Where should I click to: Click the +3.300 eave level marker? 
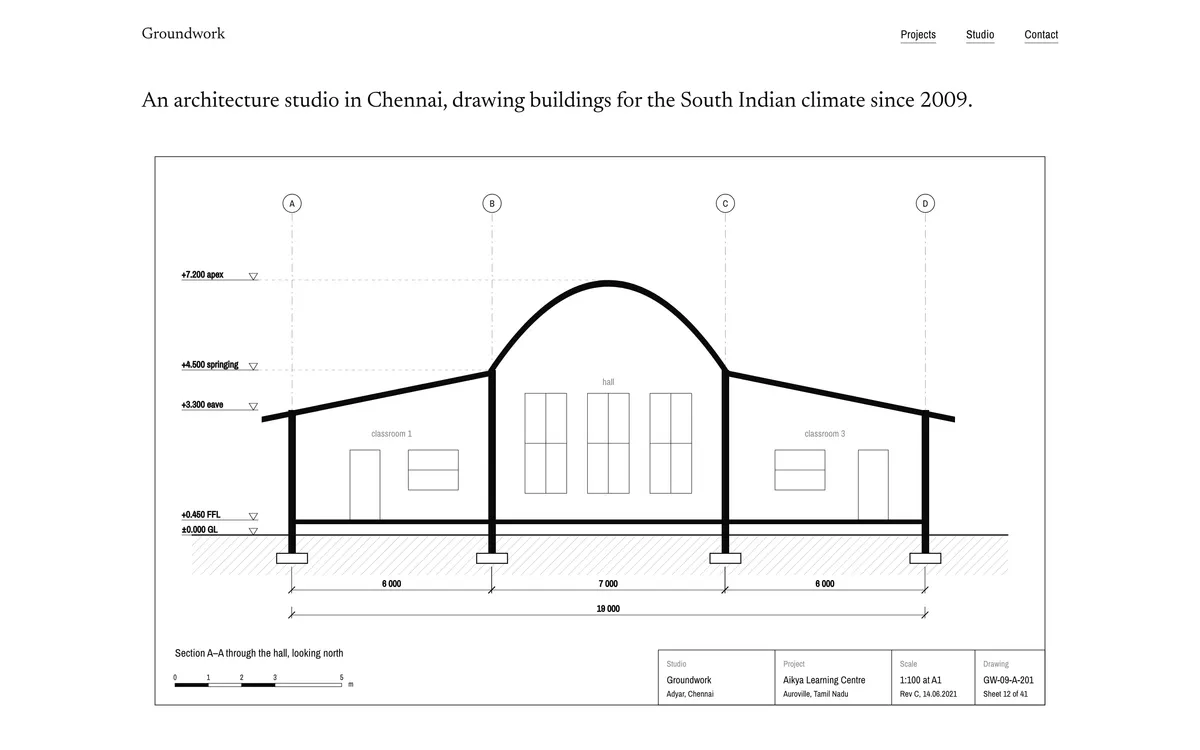(x=253, y=406)
